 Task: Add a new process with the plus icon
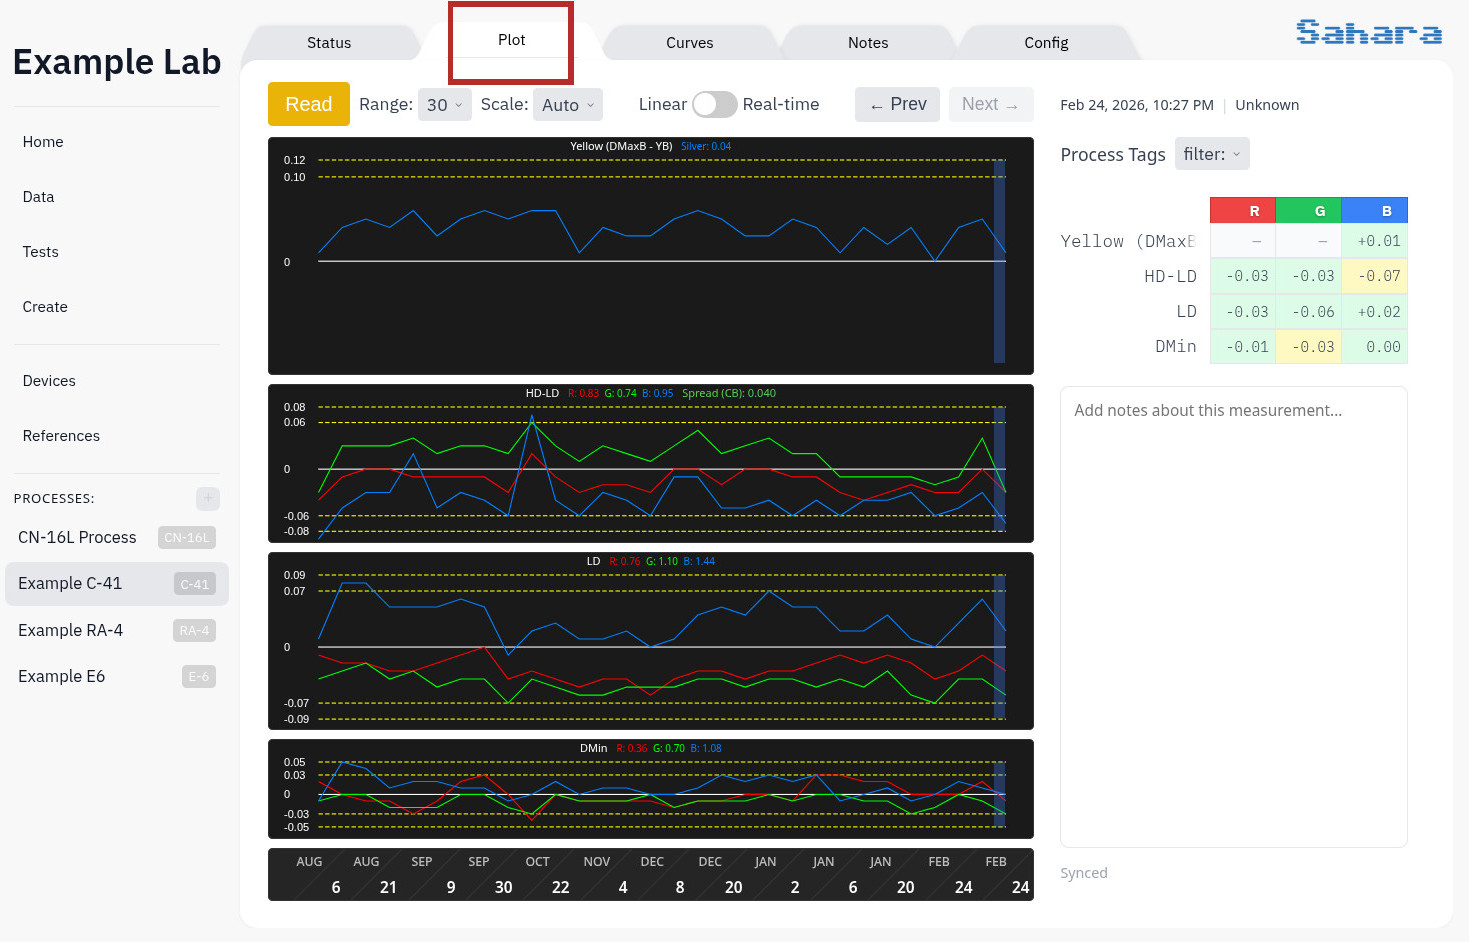207,498
